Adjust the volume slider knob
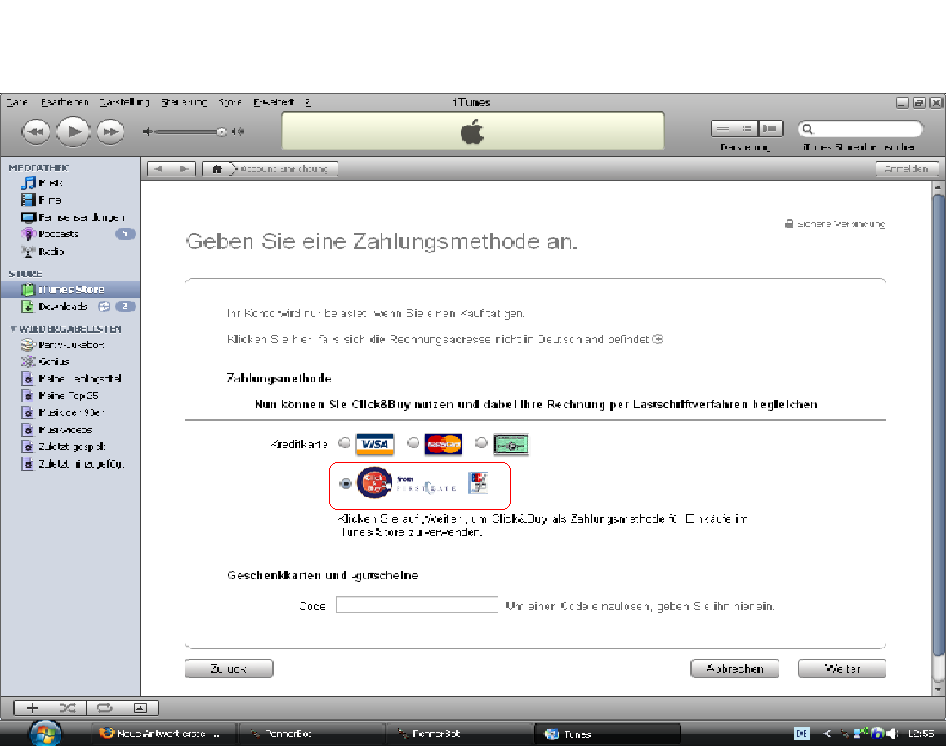The width and height of the screenshot is (946, 746). [x=221, y=132]
